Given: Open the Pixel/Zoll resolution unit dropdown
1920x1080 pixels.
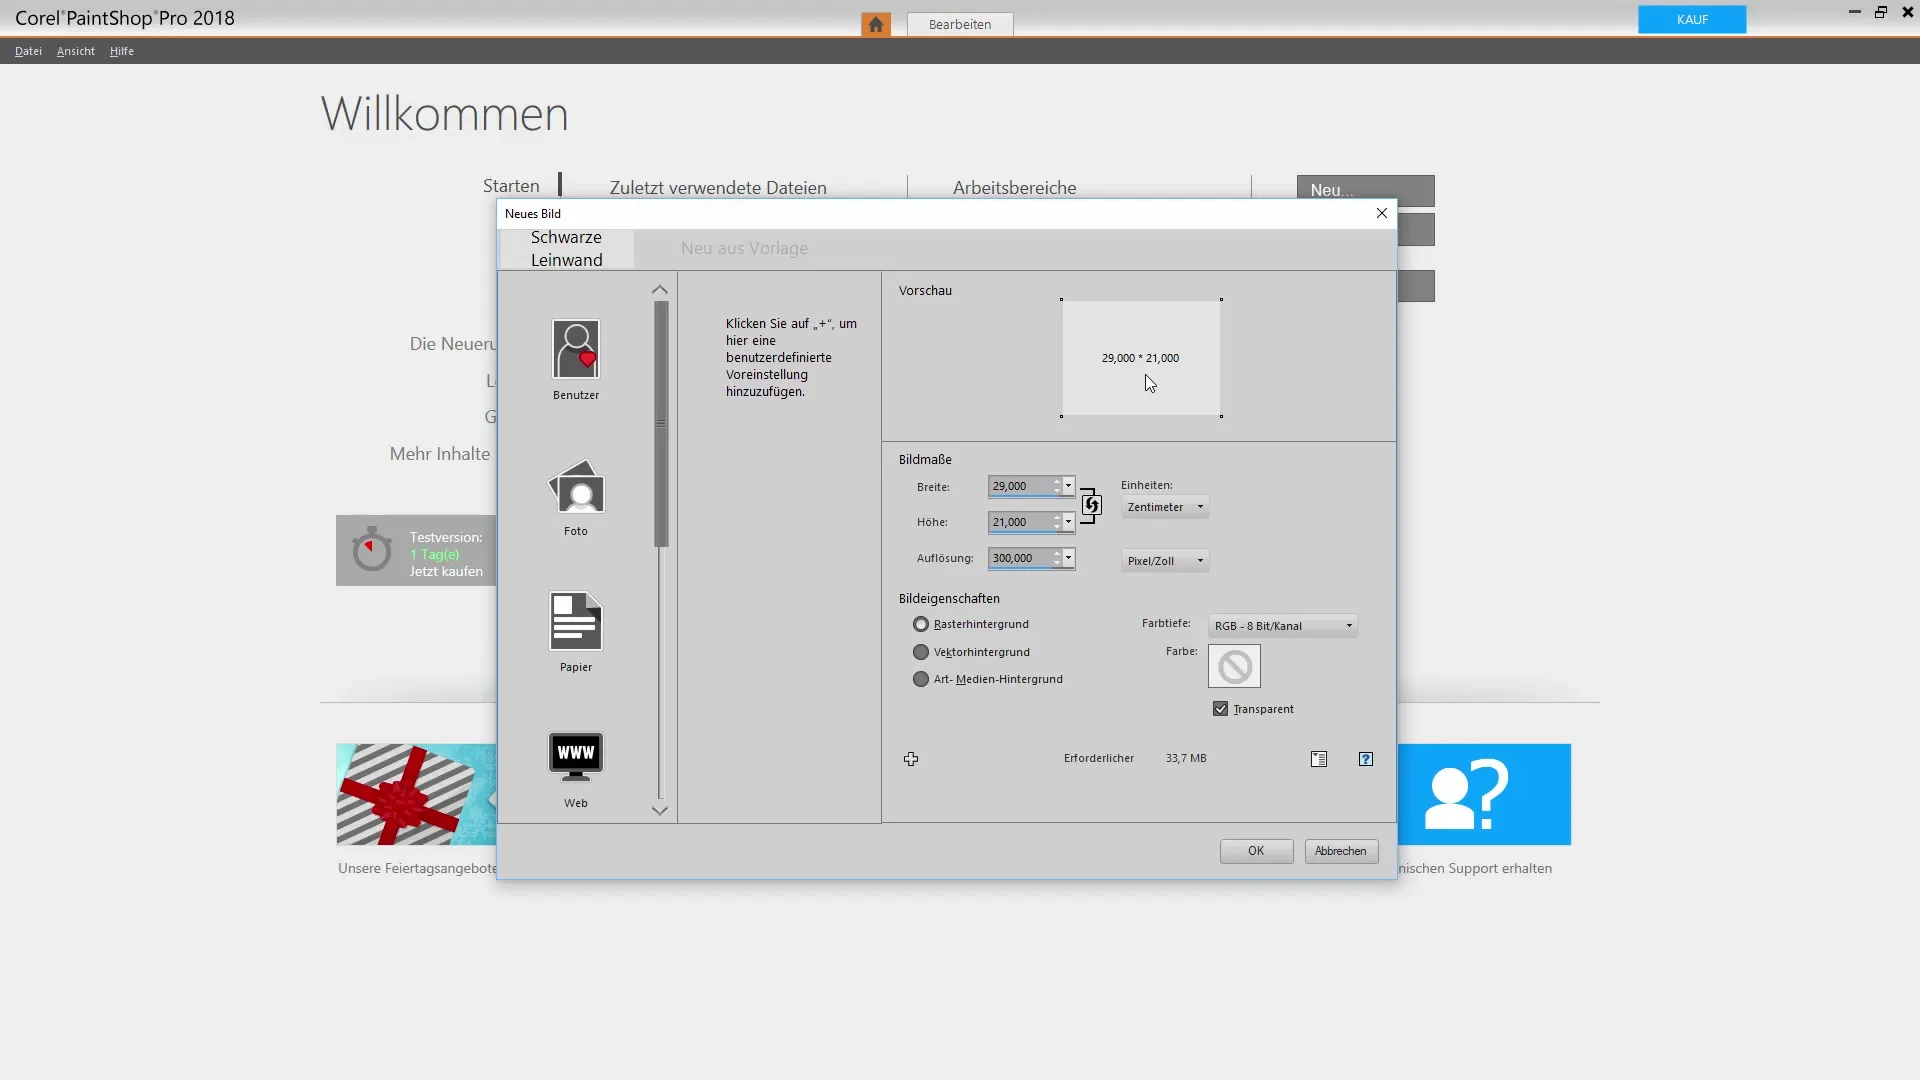Looking at the screenshot, I should pyautogui.click(x=1165, y=561).
